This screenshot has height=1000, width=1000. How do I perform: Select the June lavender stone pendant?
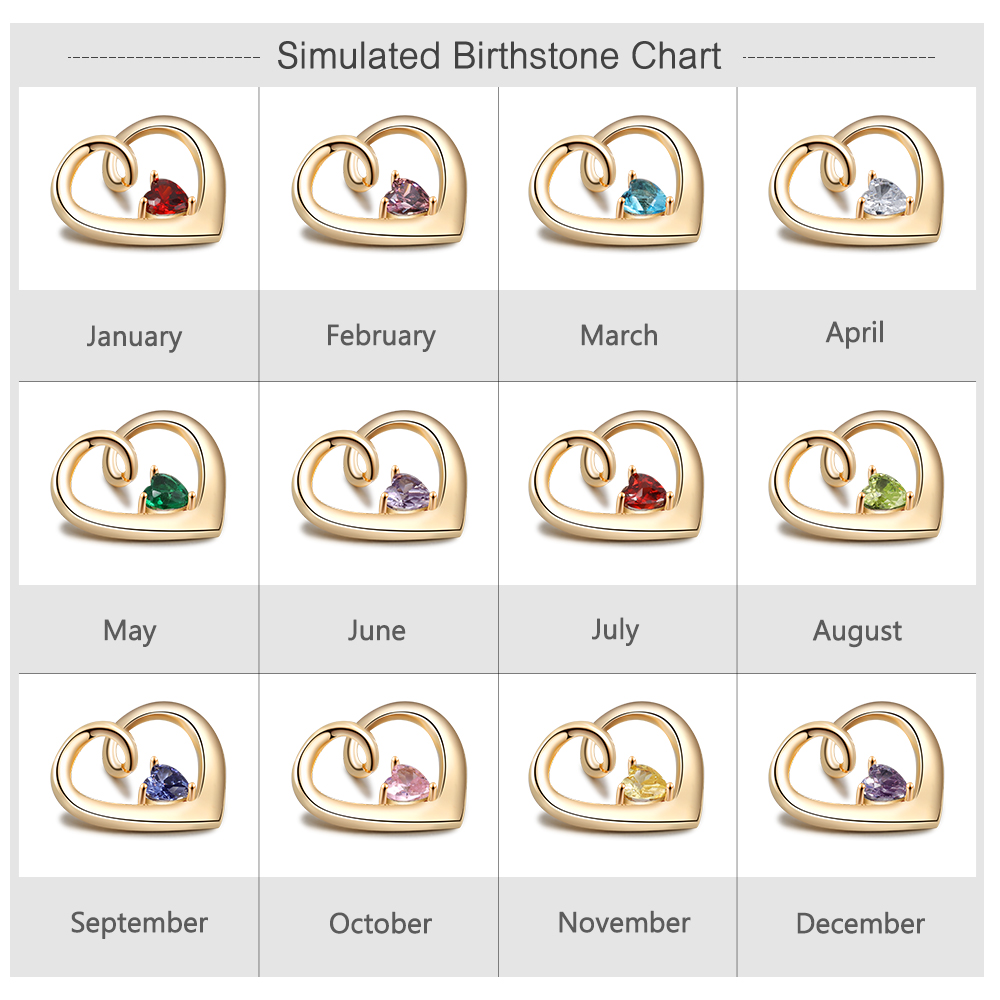379,475
